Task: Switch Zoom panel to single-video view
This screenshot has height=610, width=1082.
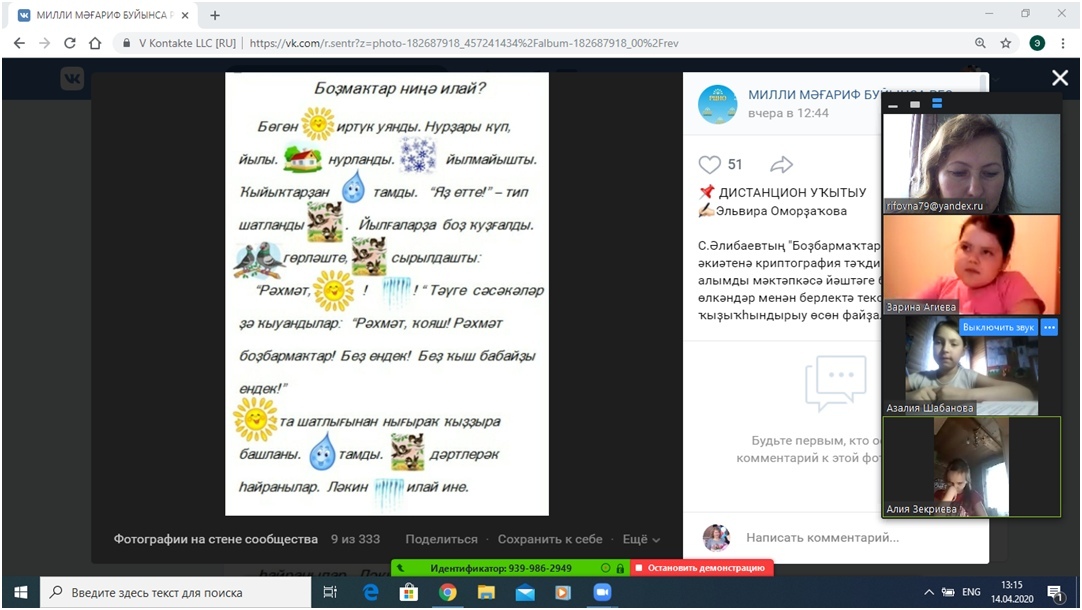Action: point(915,104)
